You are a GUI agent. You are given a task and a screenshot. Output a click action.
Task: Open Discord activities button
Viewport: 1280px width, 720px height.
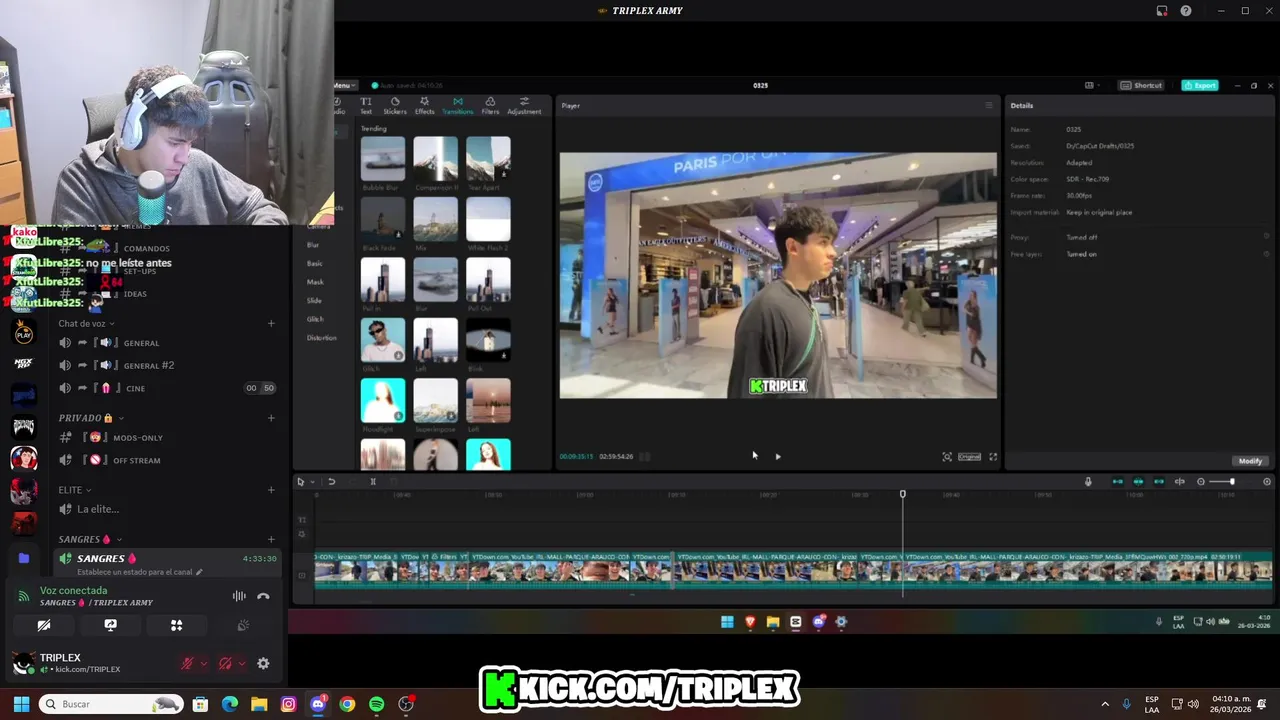pyautogui.click(x=176, y=625)
